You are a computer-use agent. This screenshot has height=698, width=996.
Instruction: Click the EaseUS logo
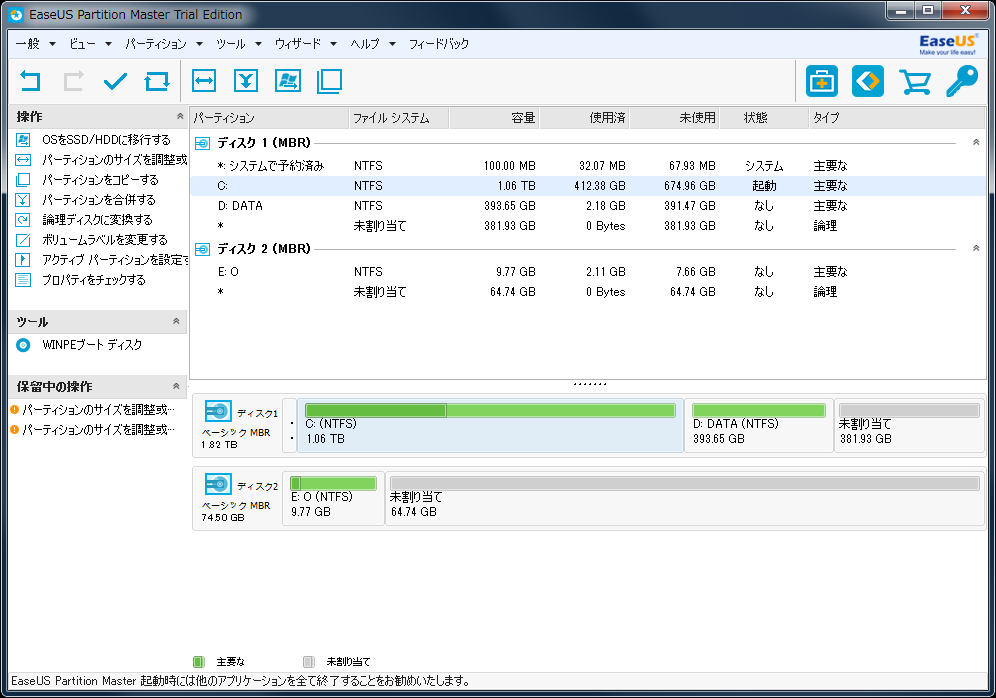[947, 44]
